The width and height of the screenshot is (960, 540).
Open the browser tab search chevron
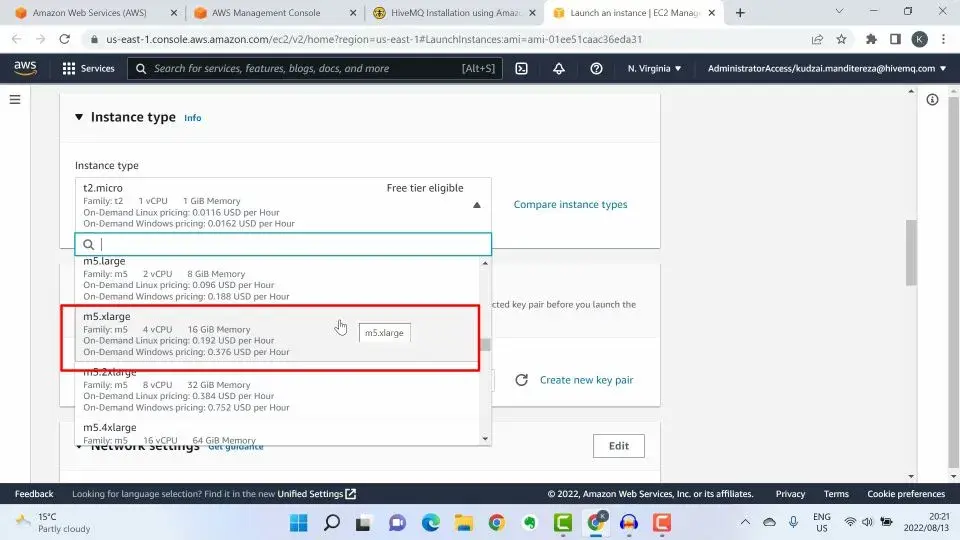(839, 12)
